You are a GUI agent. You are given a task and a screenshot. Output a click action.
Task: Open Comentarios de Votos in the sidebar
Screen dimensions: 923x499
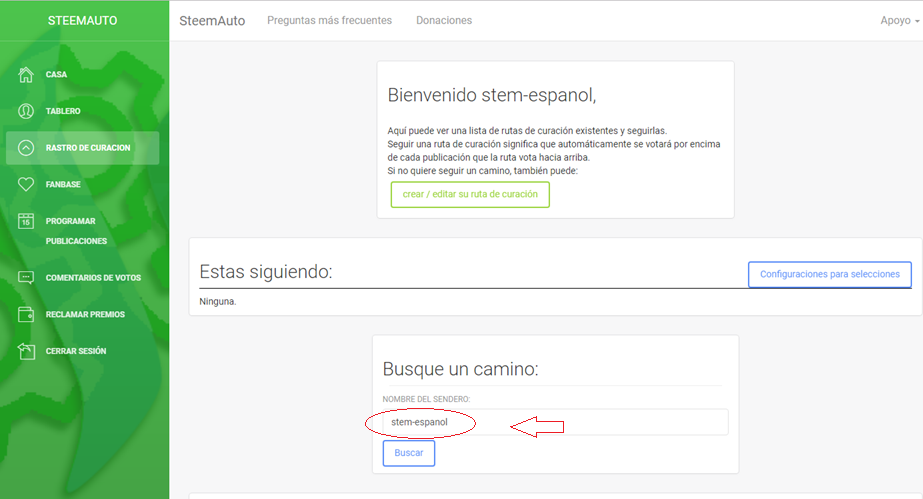(82, 277)
